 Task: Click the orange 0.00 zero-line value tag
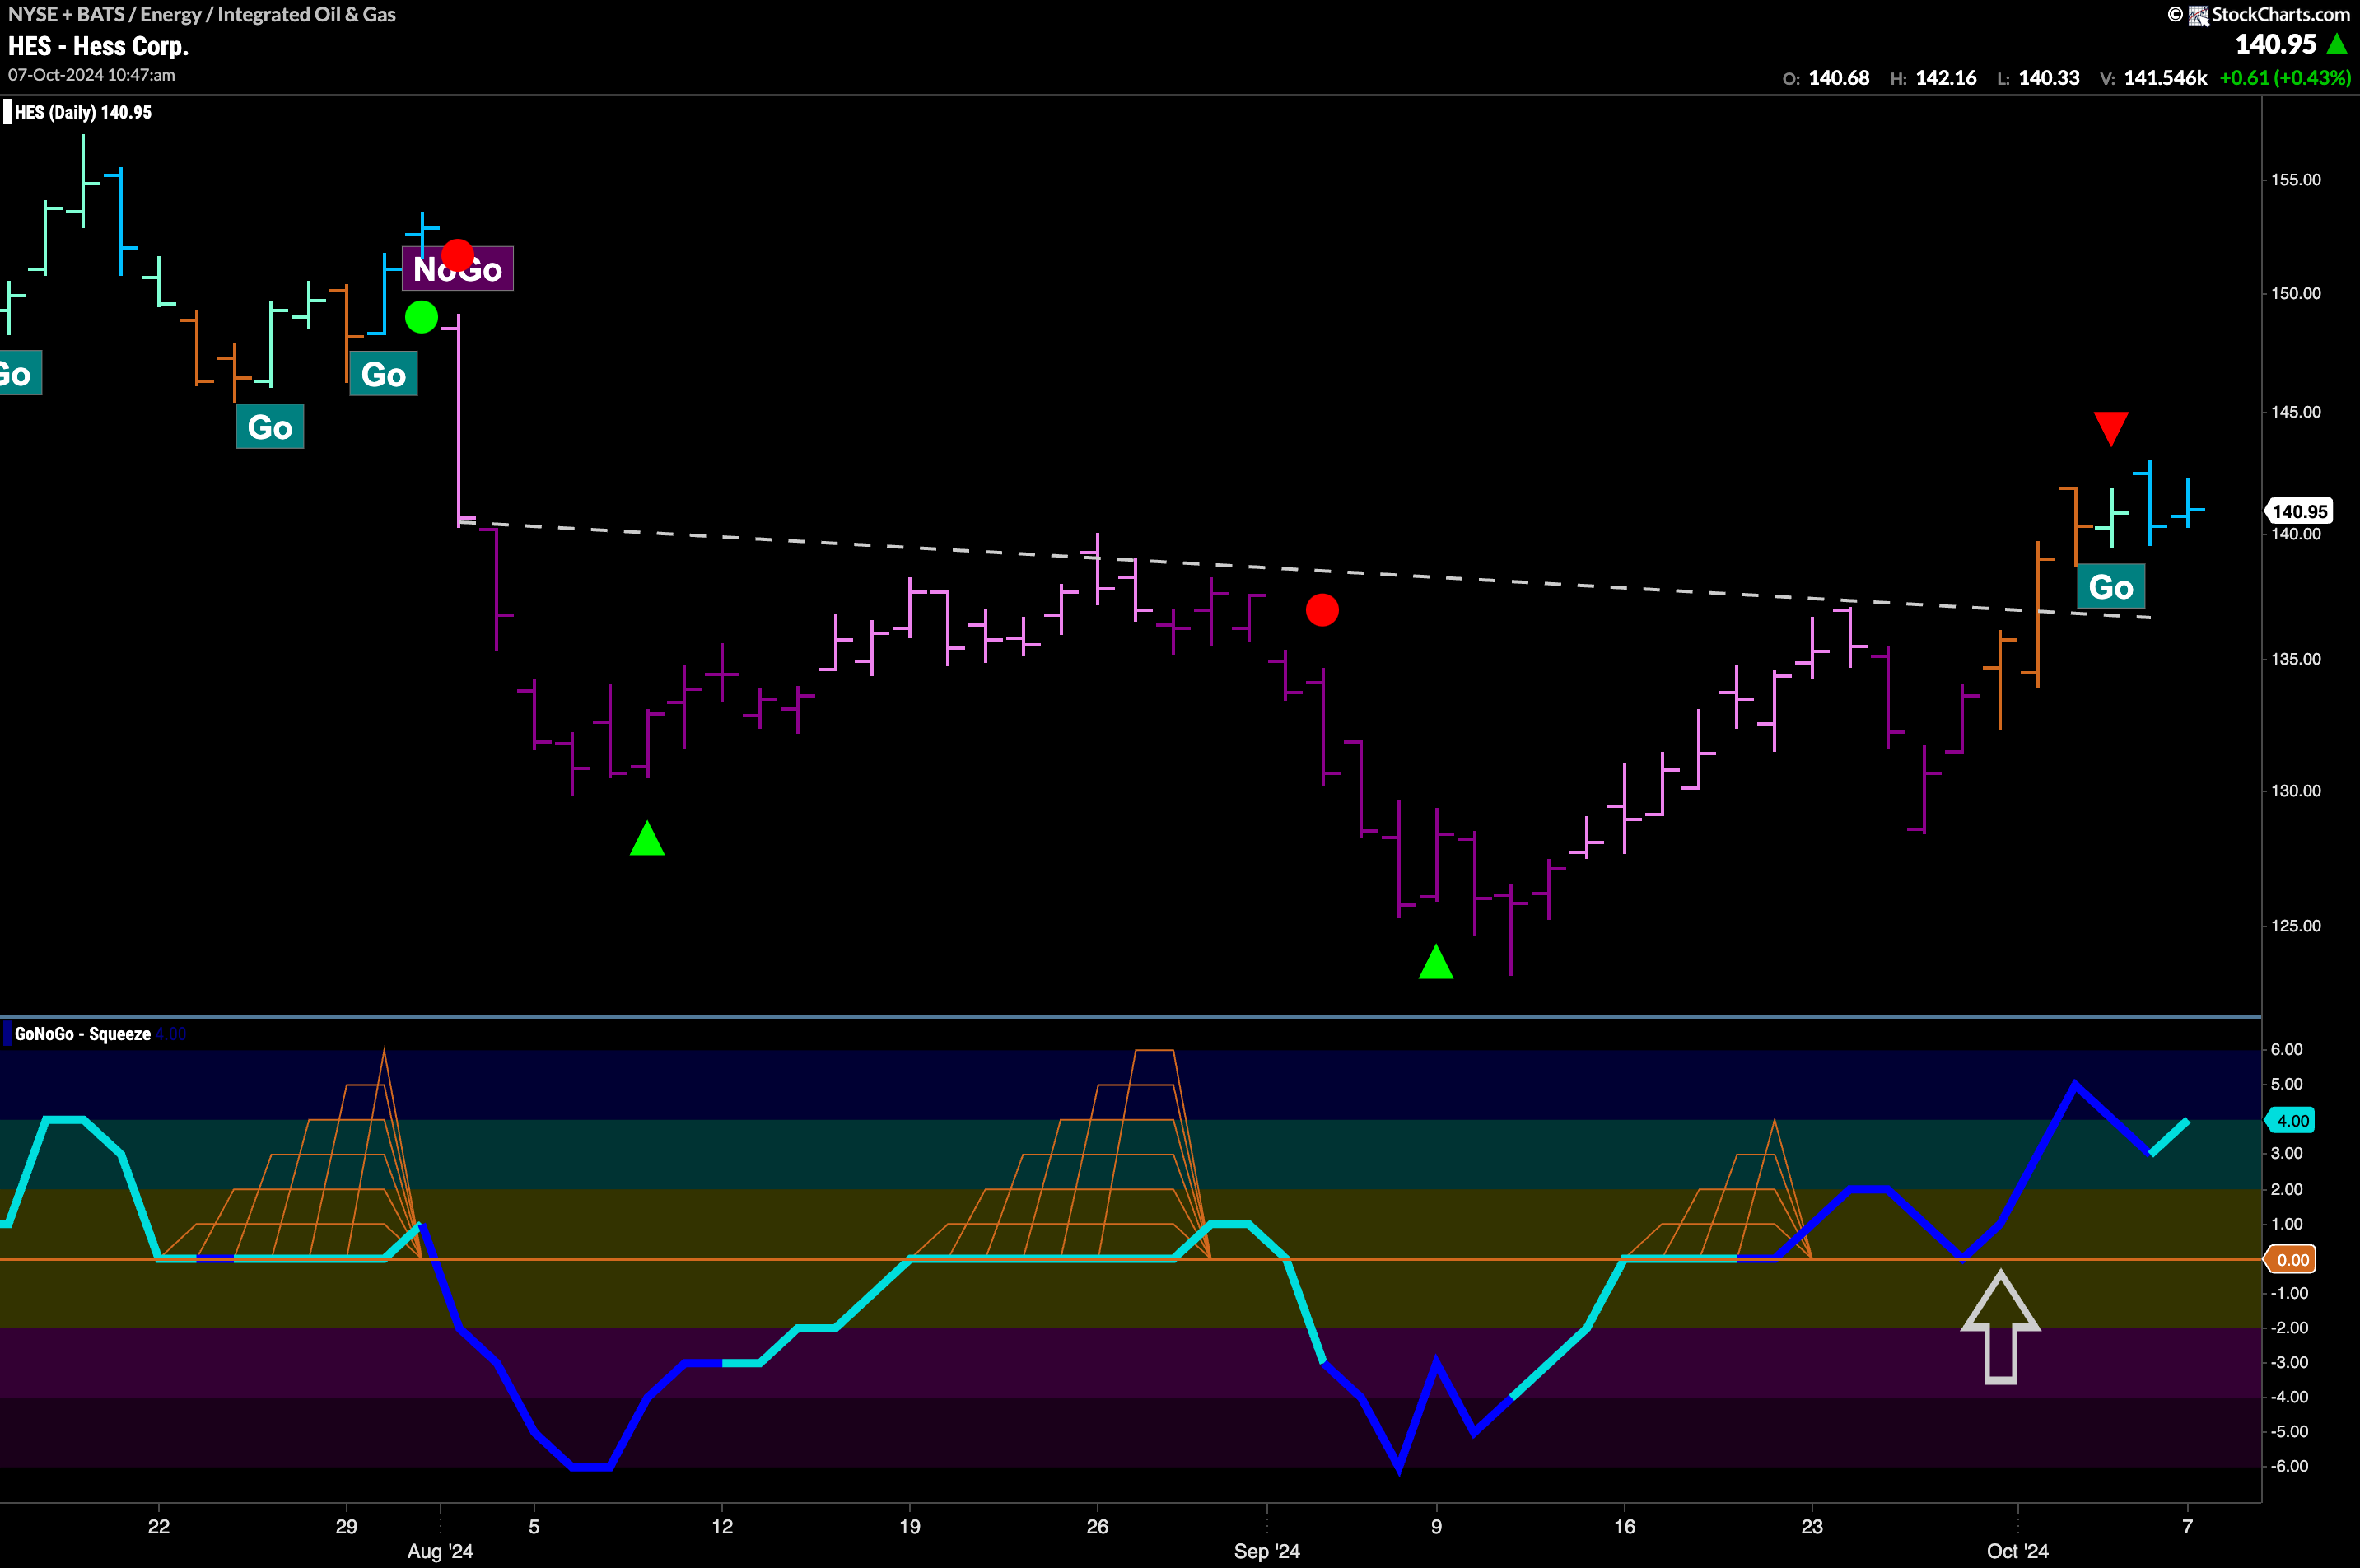pyautogui.click(x=2291, y=1259)
